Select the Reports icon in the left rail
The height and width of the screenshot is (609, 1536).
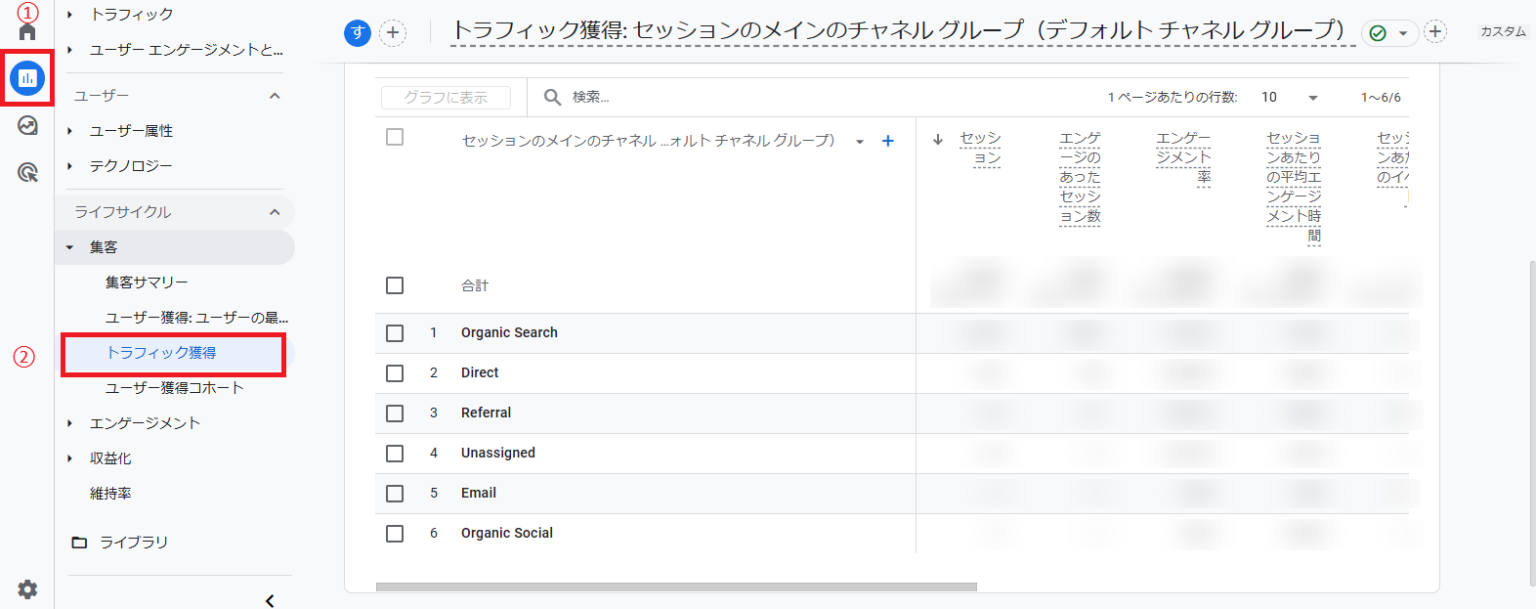click(27, 76)
